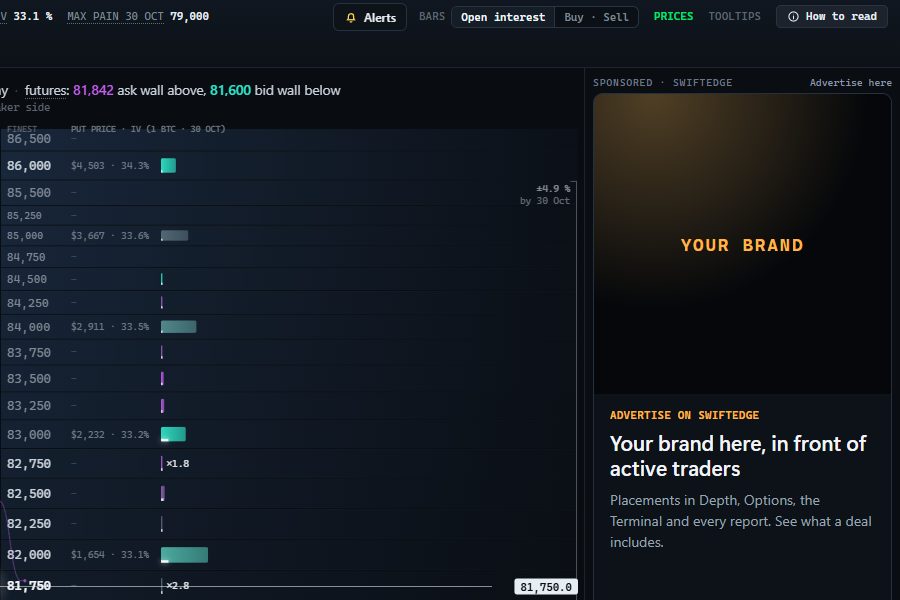Viewport: 900px width, 600px height.
Task: Click the 84,000 strike bar
Action: click(x=179, y=327)
